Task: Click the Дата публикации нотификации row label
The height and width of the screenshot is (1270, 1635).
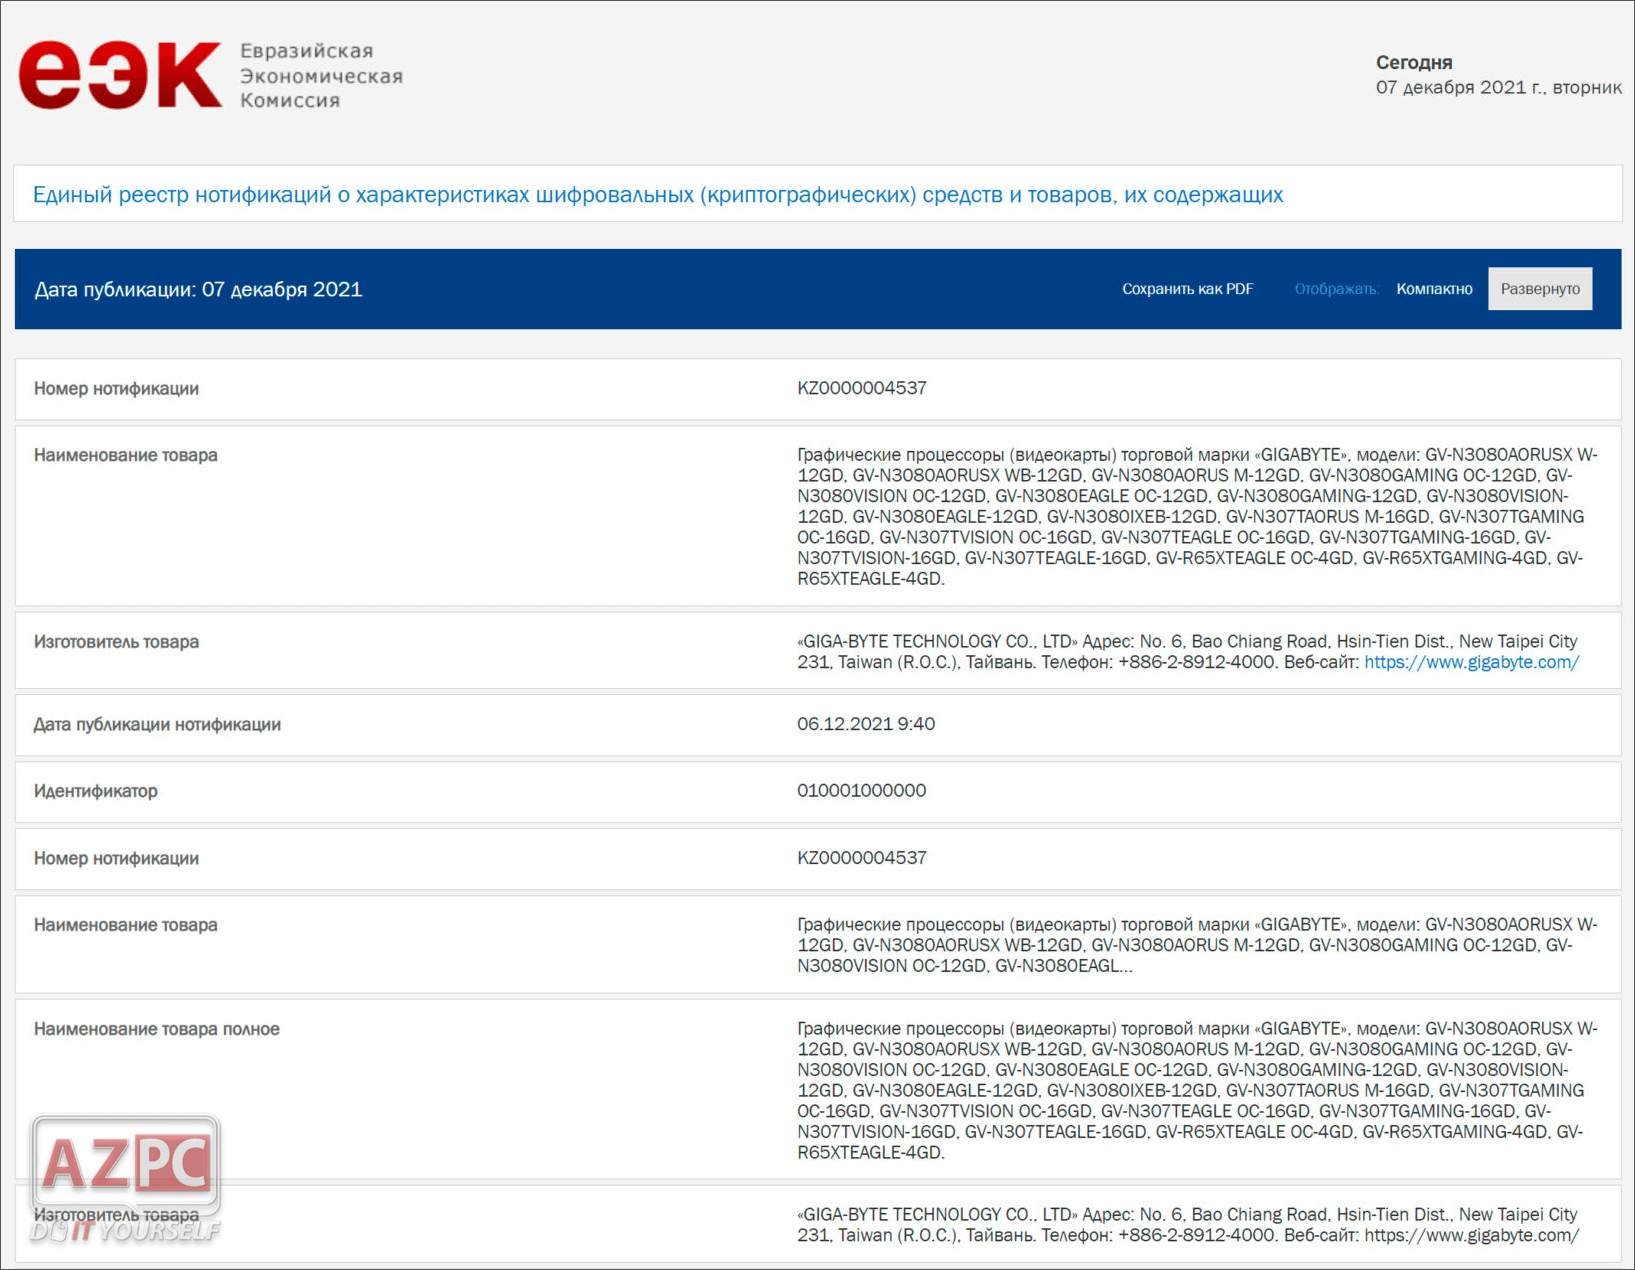Action: pyautogui.click(x=157, y=724)
